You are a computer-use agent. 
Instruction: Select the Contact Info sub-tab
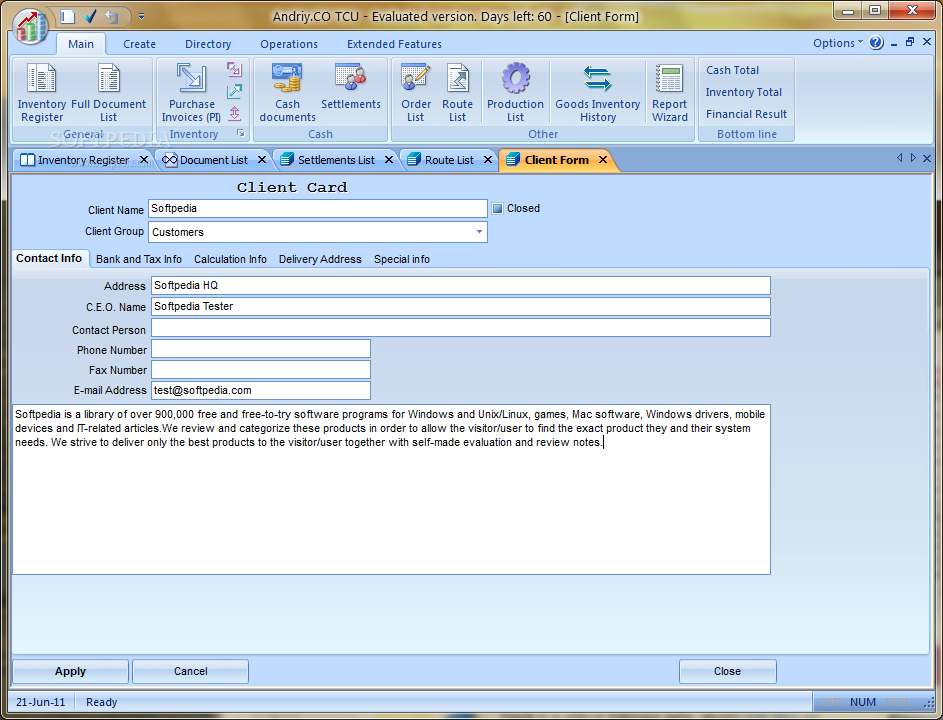pos(49,259)
